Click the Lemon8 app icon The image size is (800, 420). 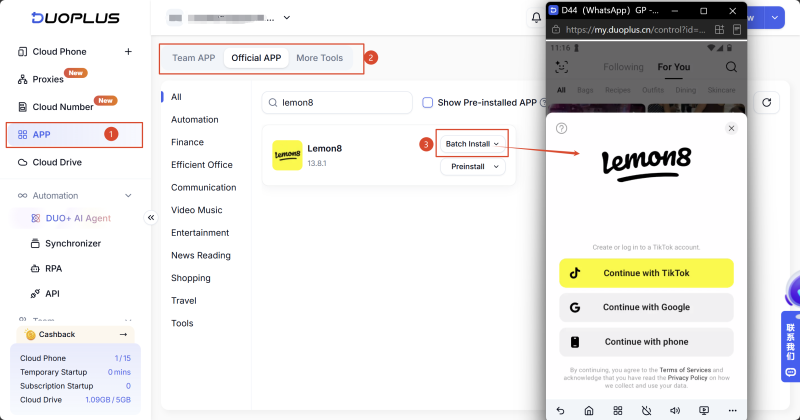(287, 155)
